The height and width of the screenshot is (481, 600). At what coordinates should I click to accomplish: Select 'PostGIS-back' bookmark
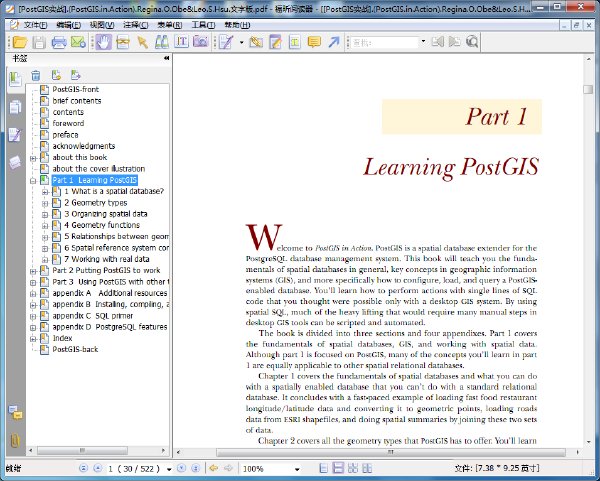[75, 349]
